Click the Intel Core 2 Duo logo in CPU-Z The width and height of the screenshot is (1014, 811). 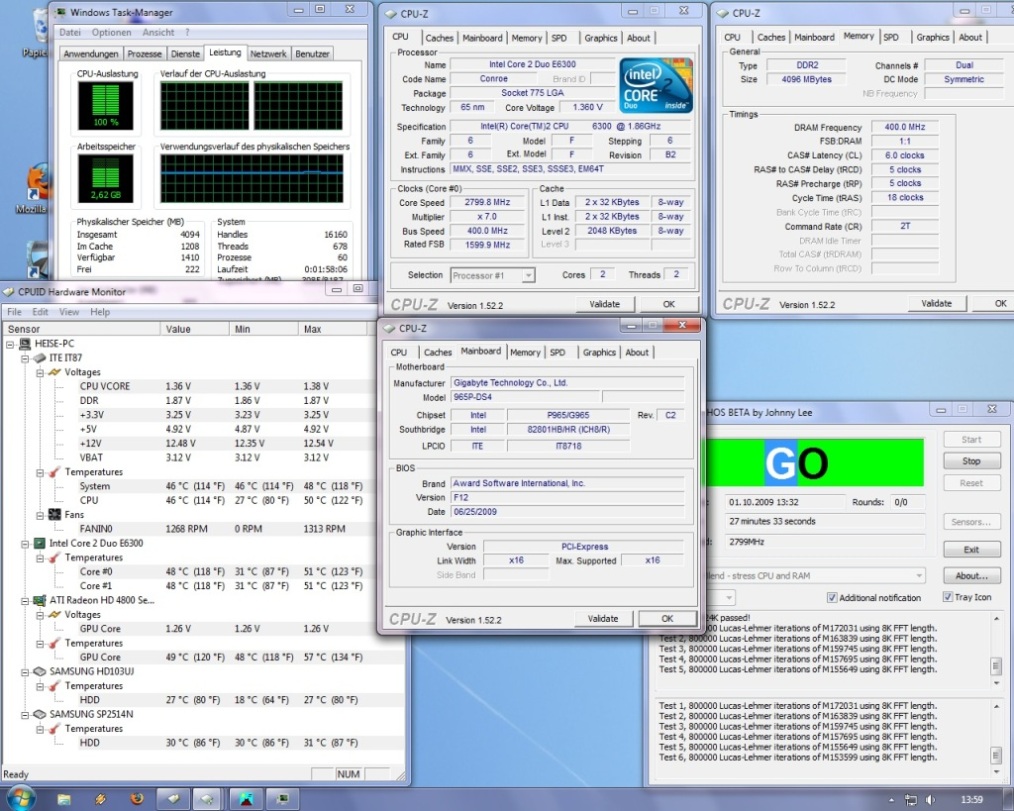coord(656,85)
